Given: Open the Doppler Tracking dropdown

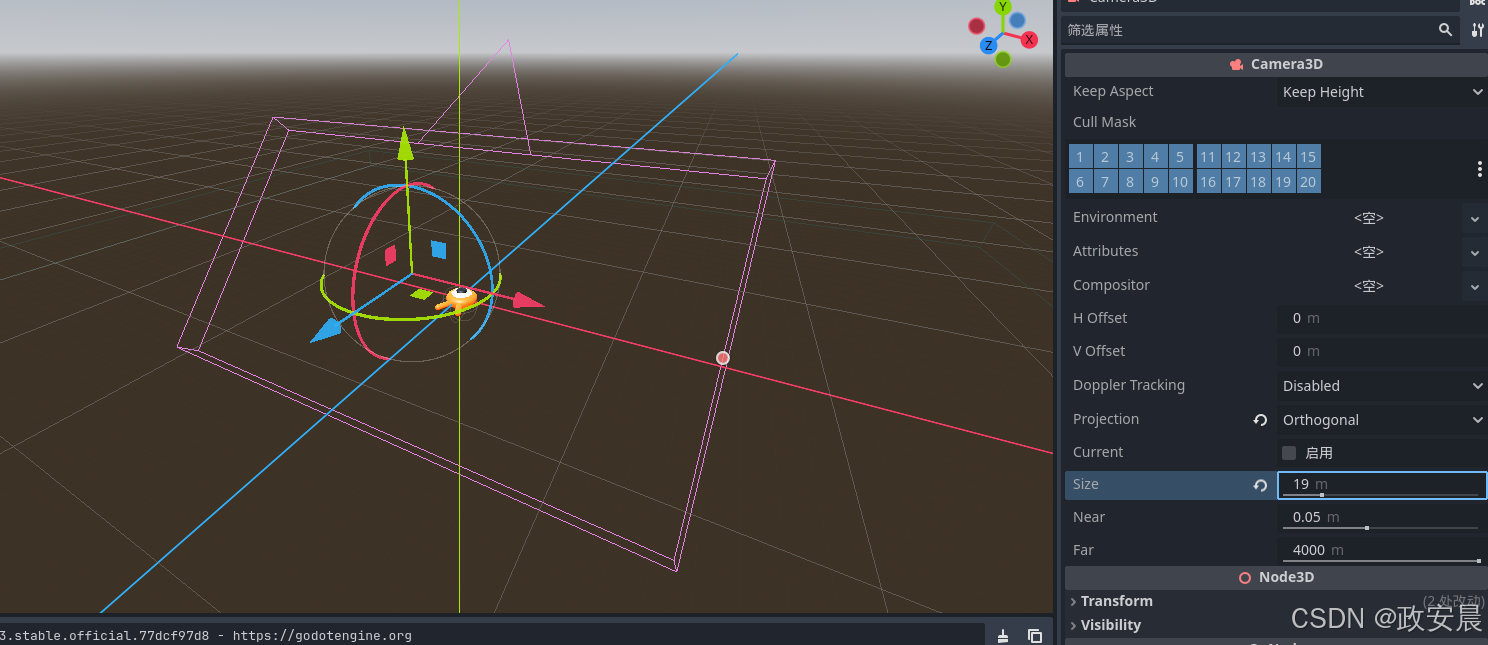Looking at the screenshot, I should coord(1382,386).
